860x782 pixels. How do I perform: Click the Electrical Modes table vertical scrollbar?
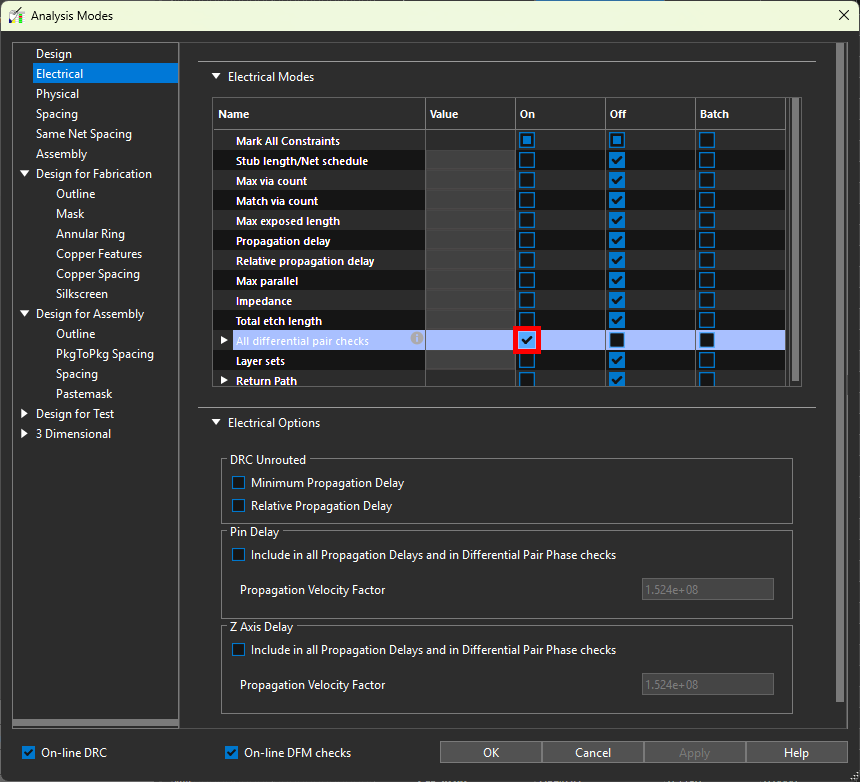[x=795, y=238]
